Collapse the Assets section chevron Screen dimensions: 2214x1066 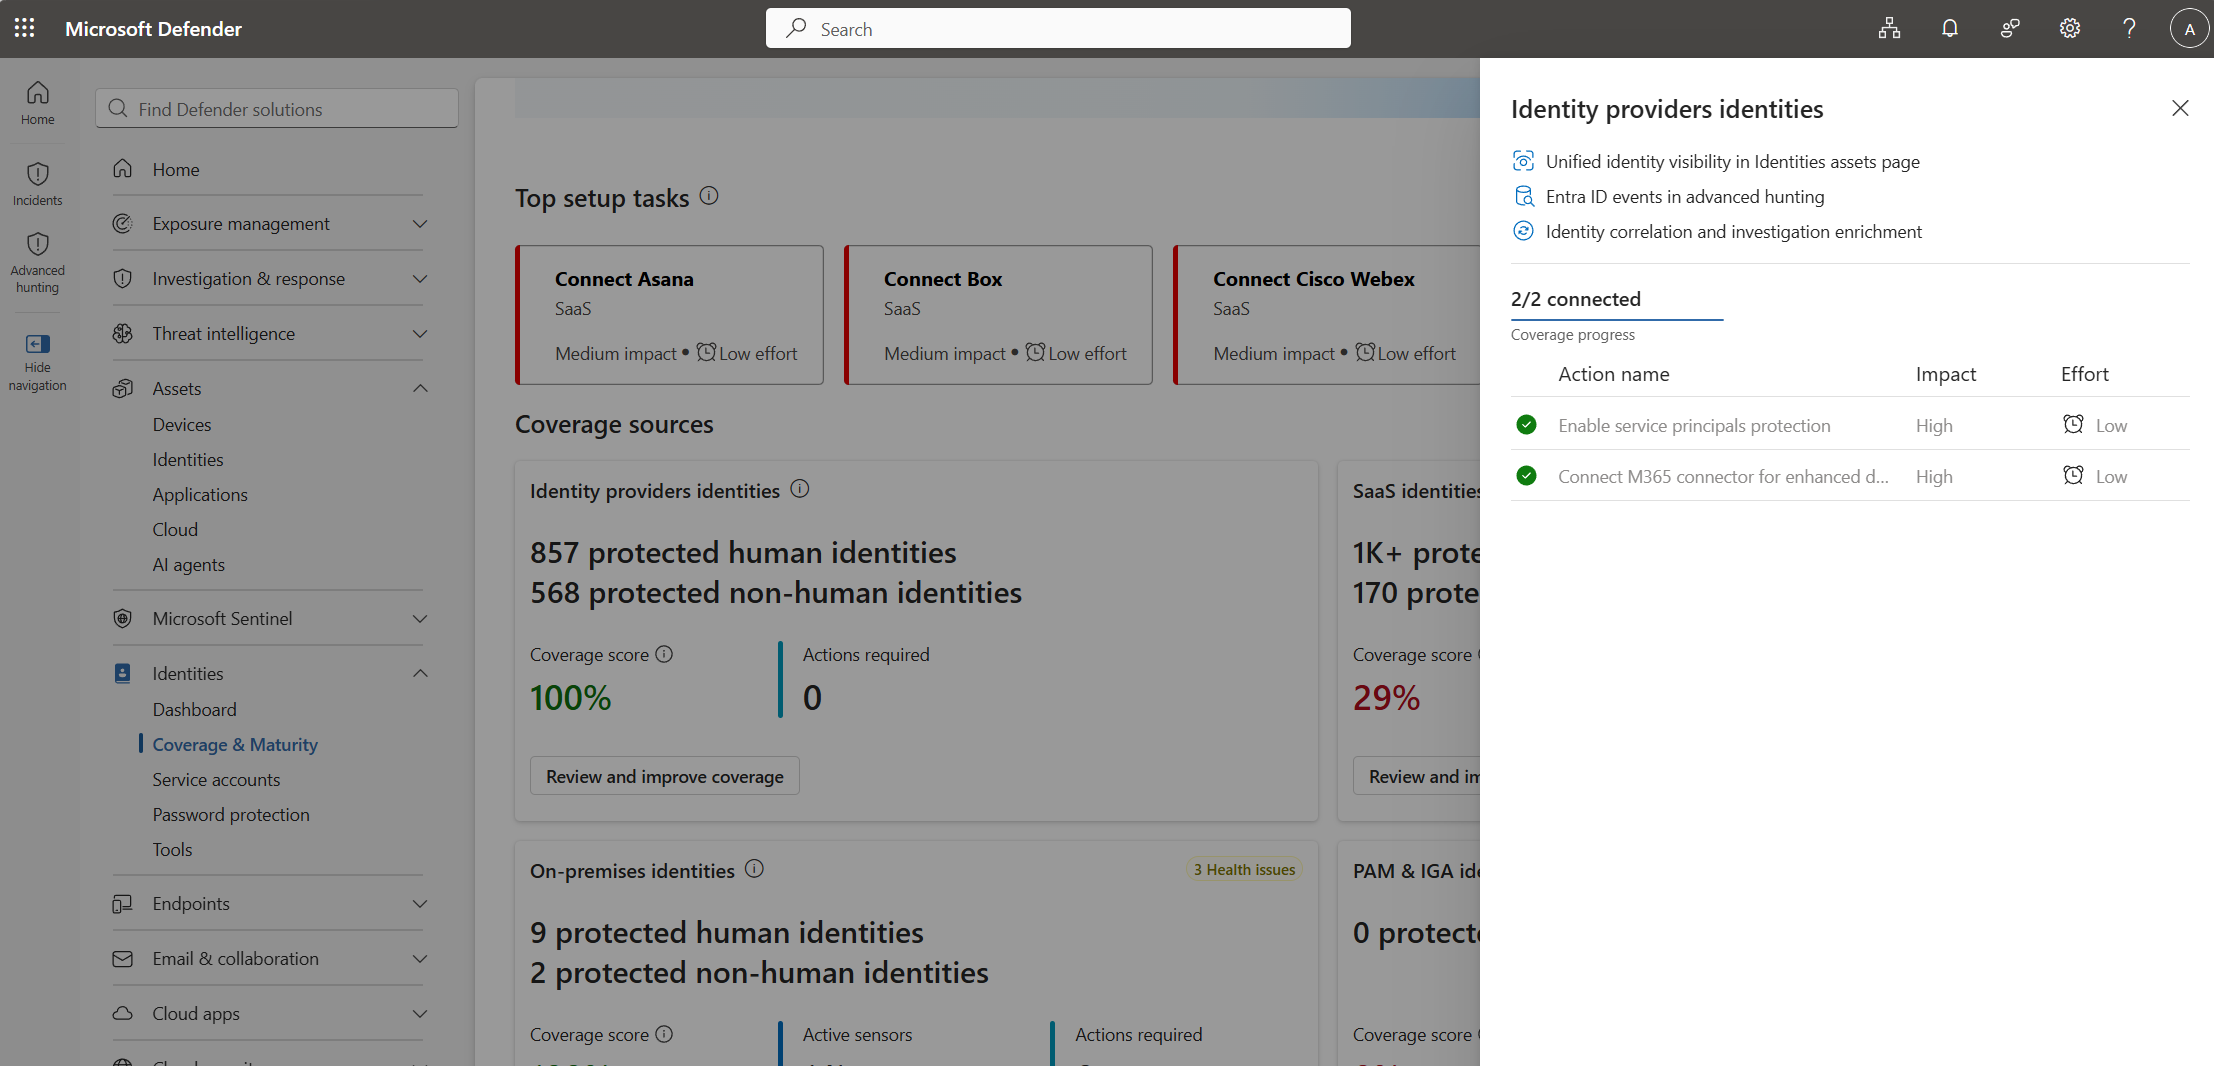click(420, 388)
